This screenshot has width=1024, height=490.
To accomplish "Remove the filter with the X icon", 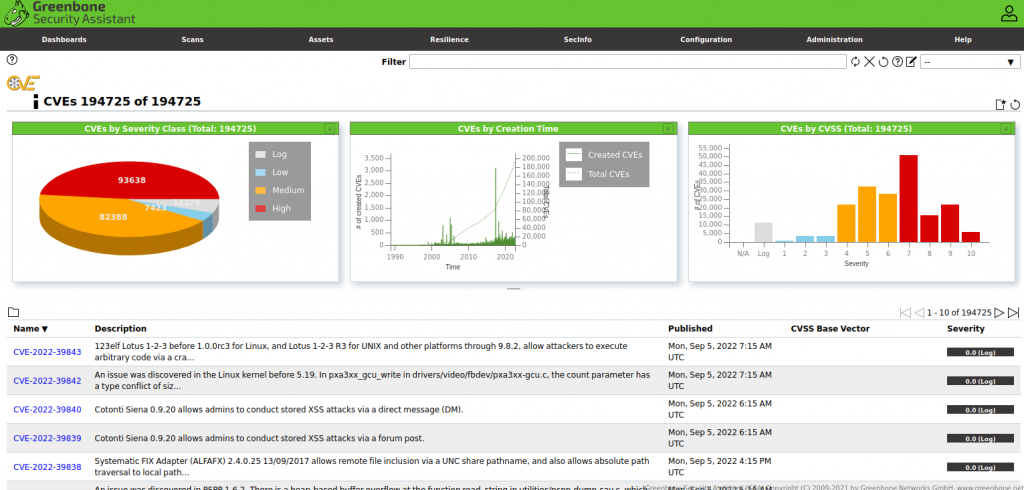I will [x=869, y=61].
